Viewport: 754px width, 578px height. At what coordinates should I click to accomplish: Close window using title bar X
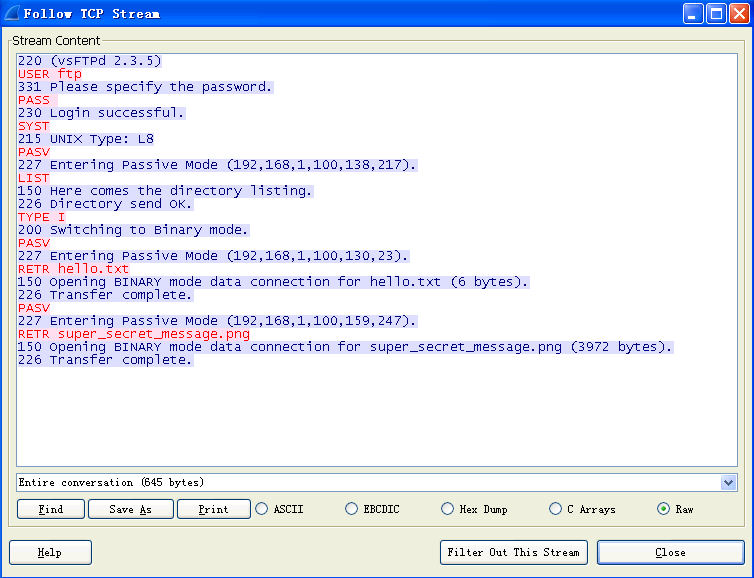740,13
